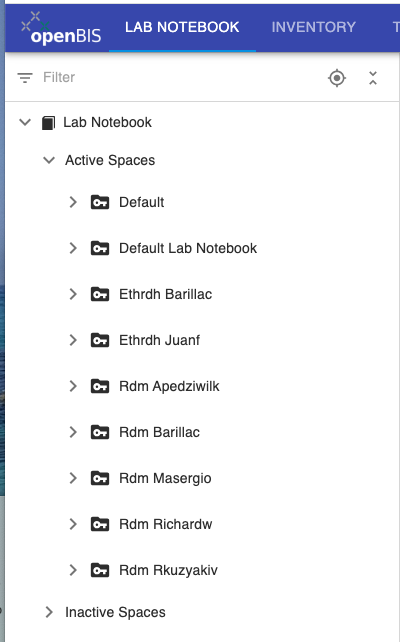The width and height of the screenshot is (400, 642).
Task: Click the Ethrdh Juanf key-folder icon
Action: (100, 340)
